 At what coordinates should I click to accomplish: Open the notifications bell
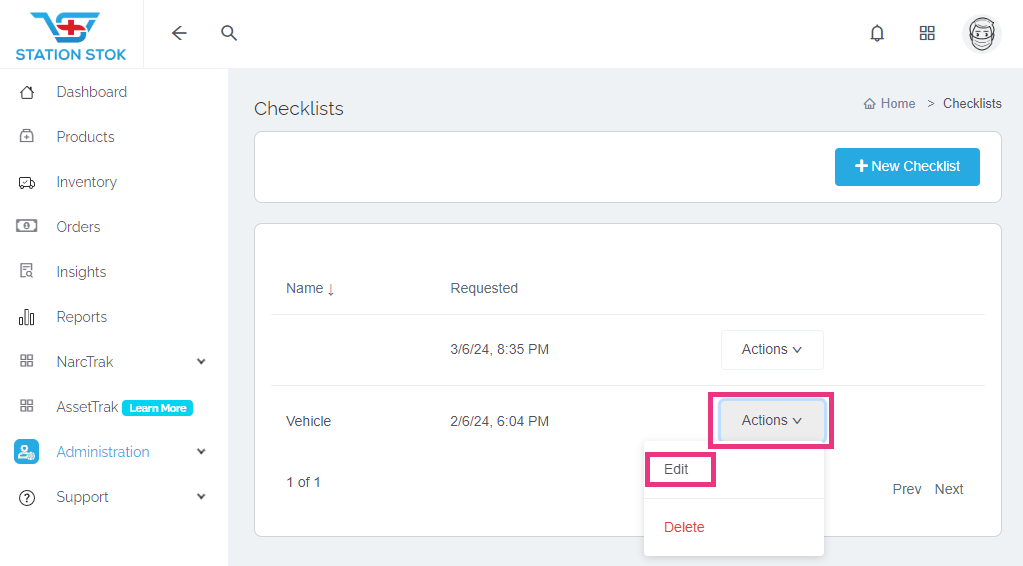(x=877, y=33)
